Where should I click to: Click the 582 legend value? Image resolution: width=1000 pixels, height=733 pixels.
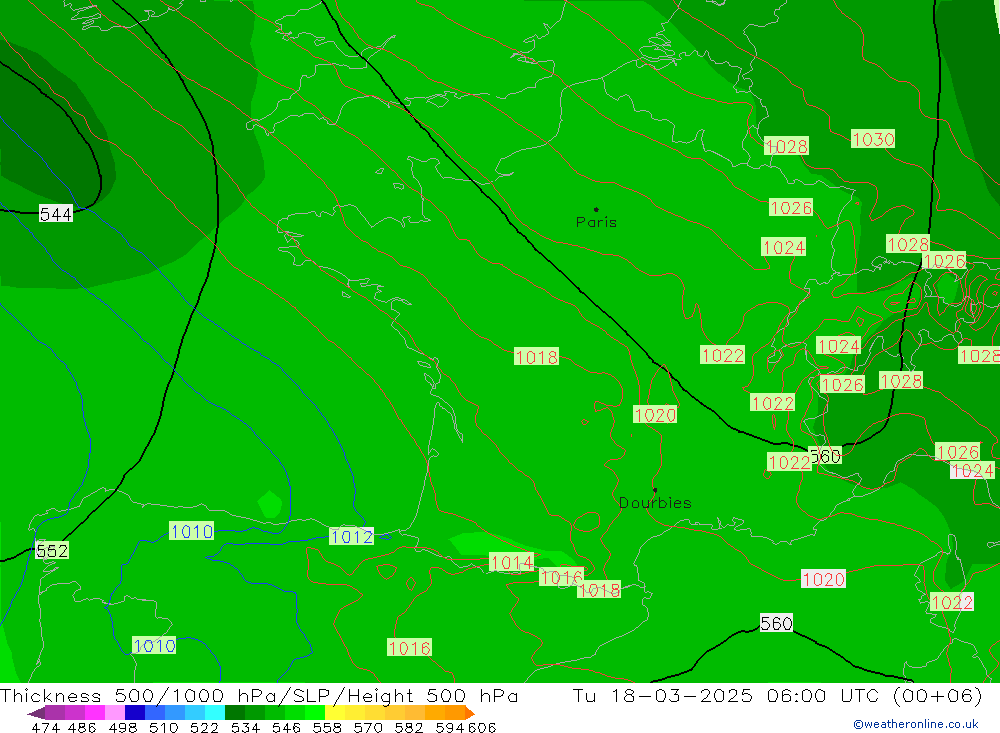408,727
